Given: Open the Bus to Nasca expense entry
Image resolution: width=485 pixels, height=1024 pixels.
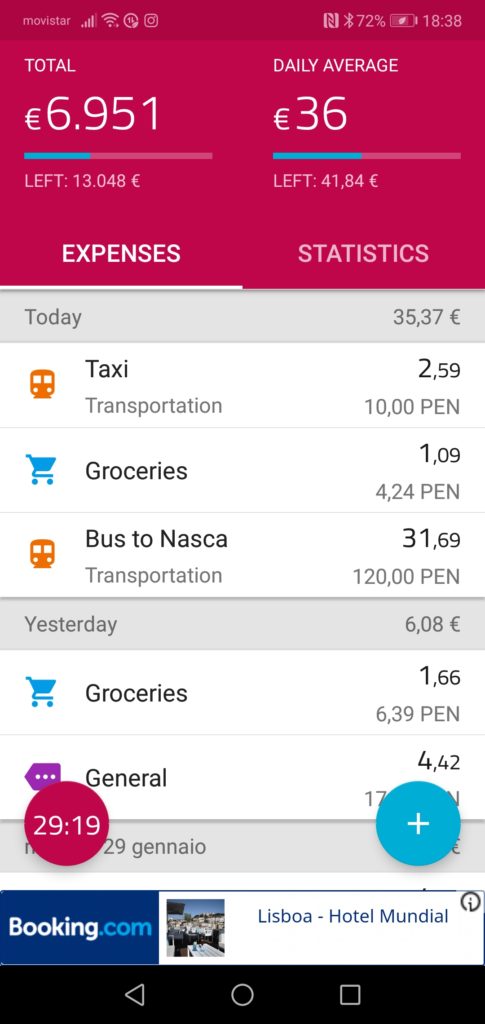Looking at the screenshot, I should tap(242, 555).
